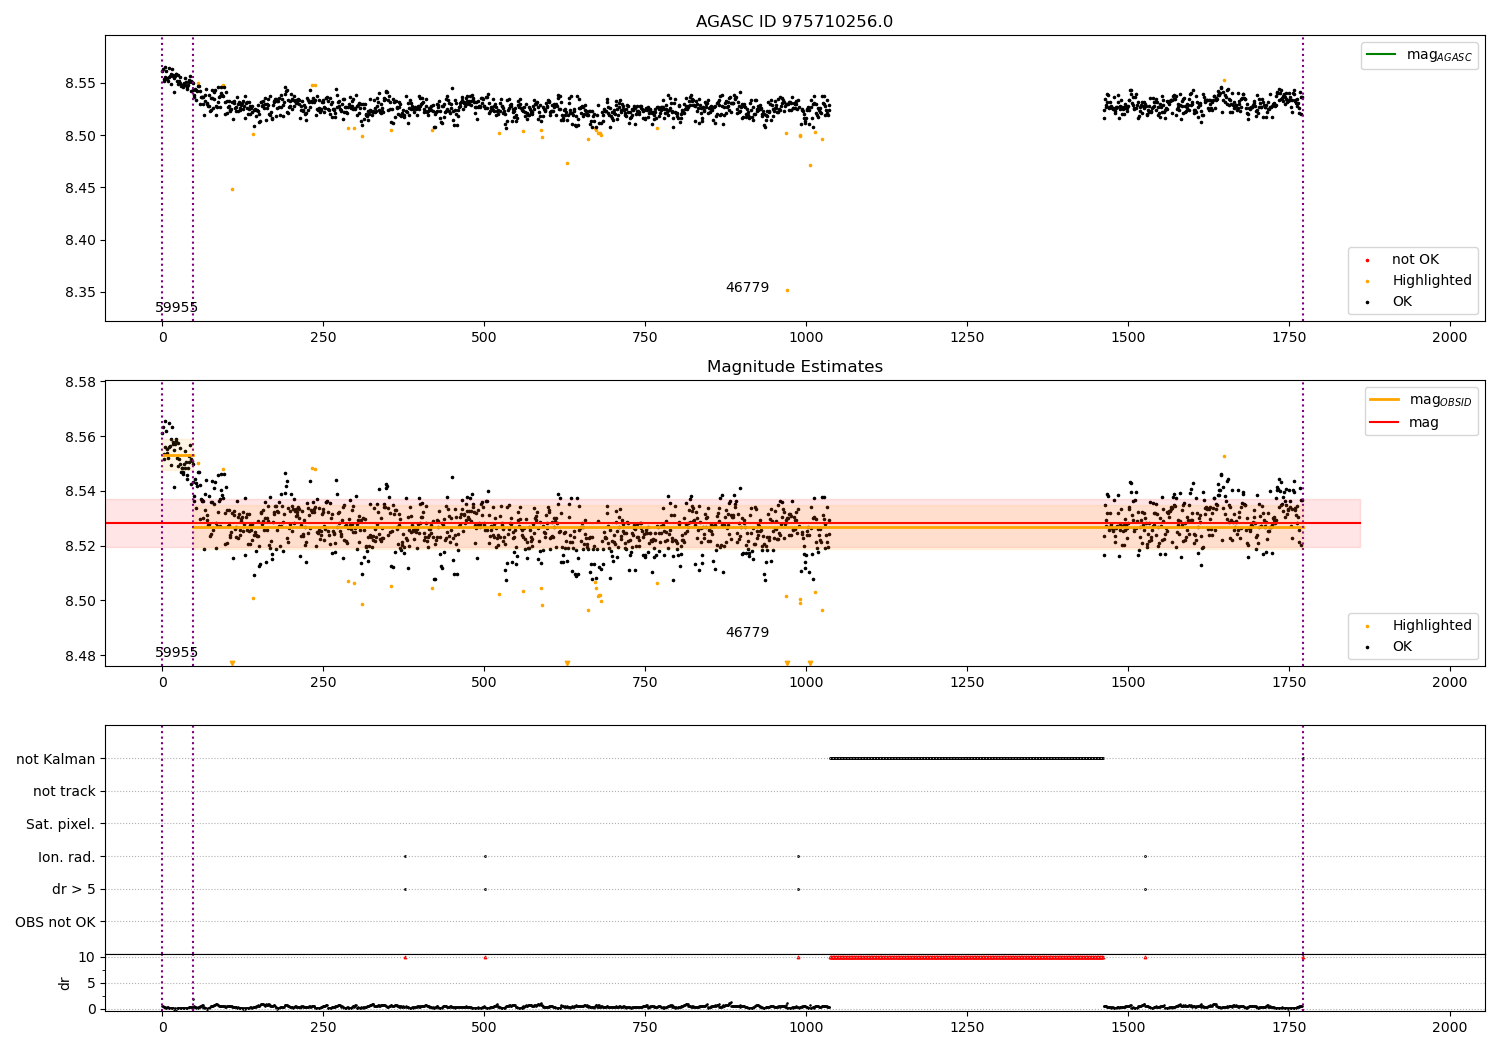
Task: Click the 8.48 tick on Magnitude Estimates y-axis
Action: [80, 657]
